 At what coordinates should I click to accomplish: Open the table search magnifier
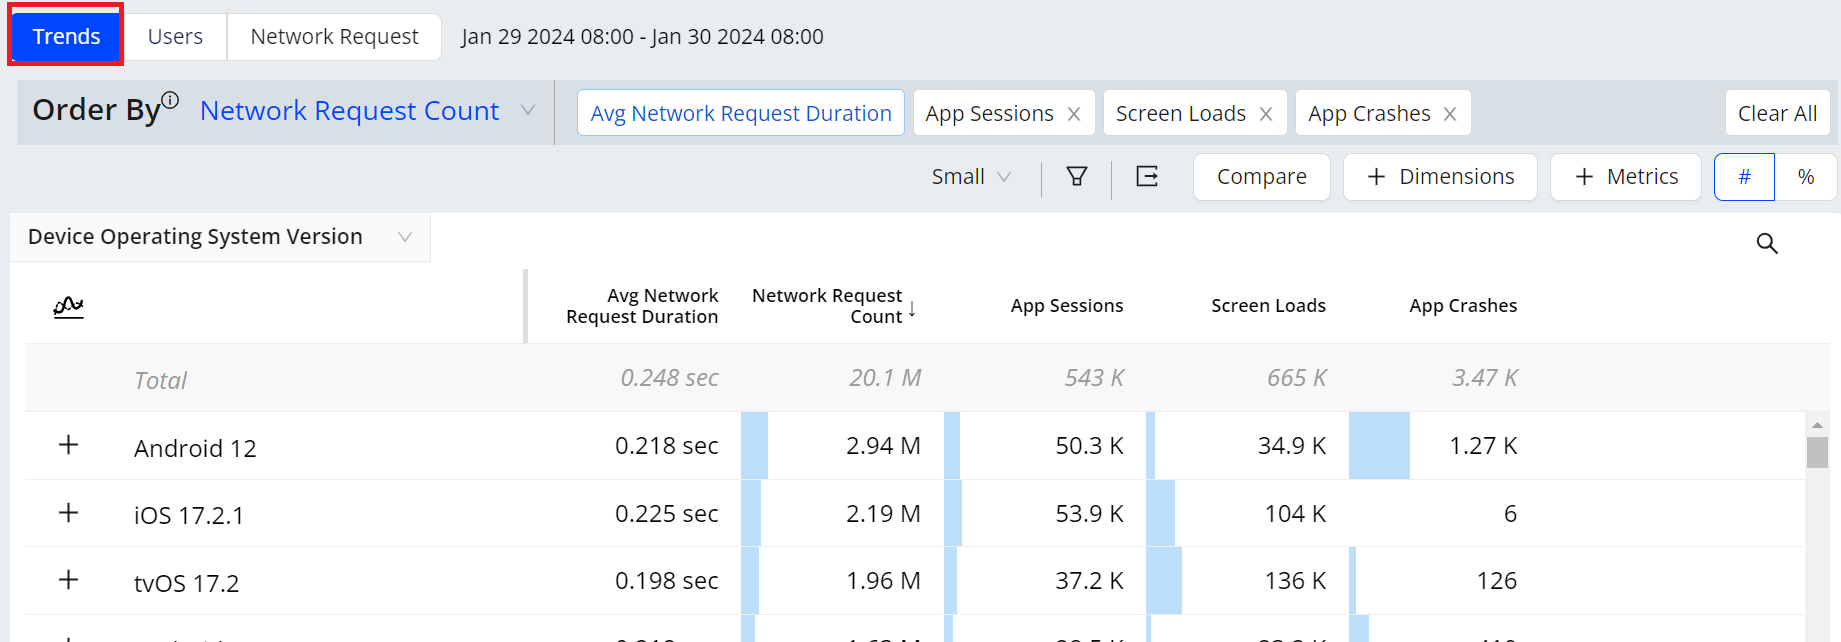point(1767,243)
